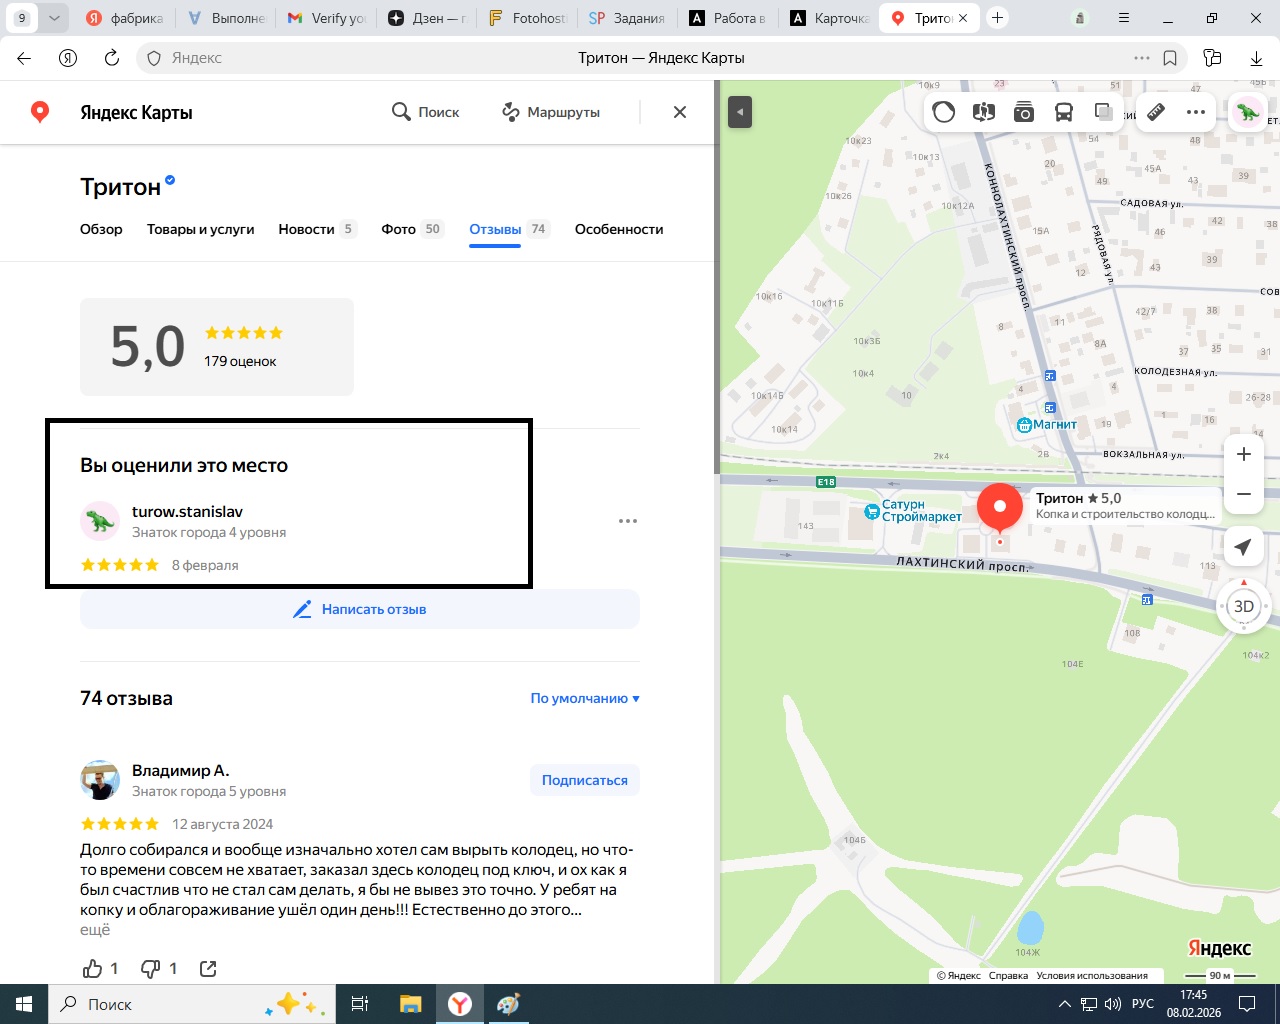Click the red Тритон map marker
The image size is (1280, 1024).
coord(999,508)
